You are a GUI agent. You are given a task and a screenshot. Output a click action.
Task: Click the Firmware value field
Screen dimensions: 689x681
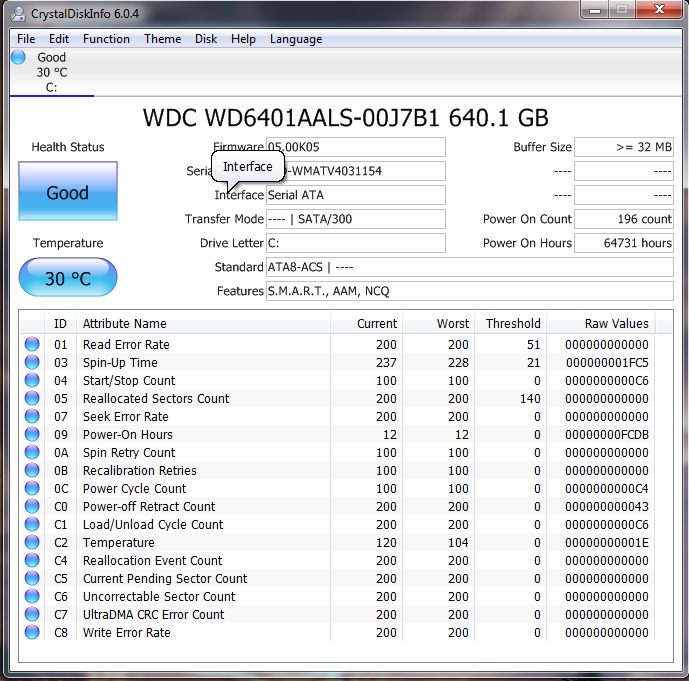[x=355, y=147]
